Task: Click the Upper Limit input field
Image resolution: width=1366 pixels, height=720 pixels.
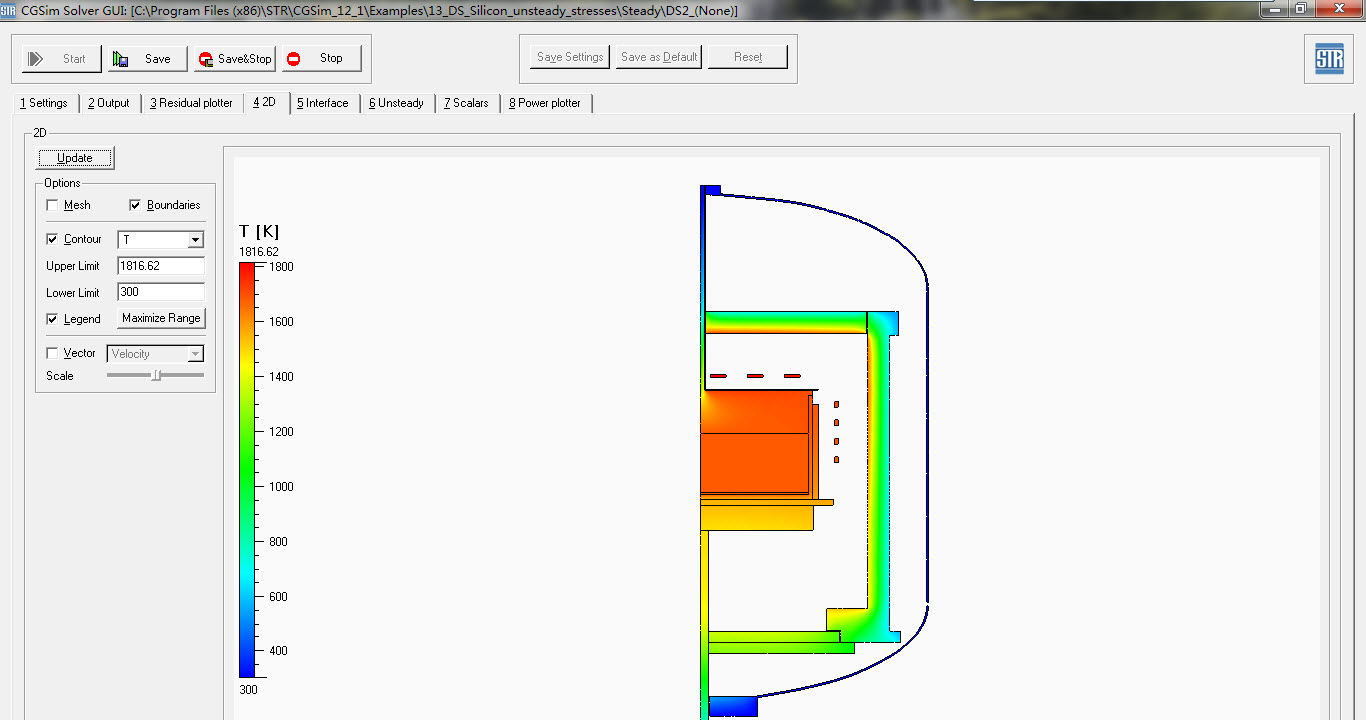Action: coord(161,266)
